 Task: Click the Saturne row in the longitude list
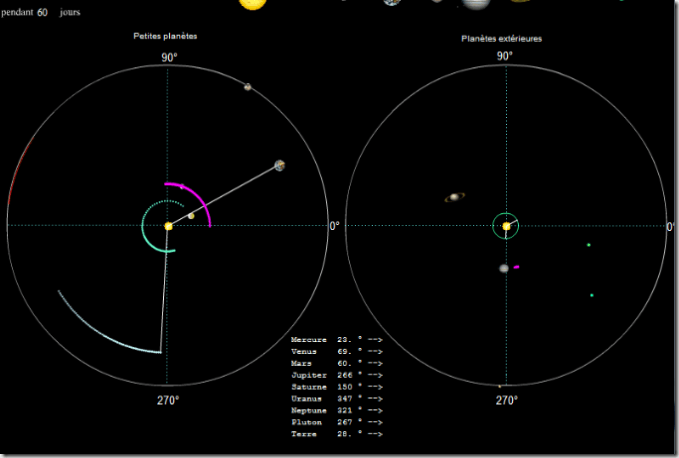click(336, 387)
